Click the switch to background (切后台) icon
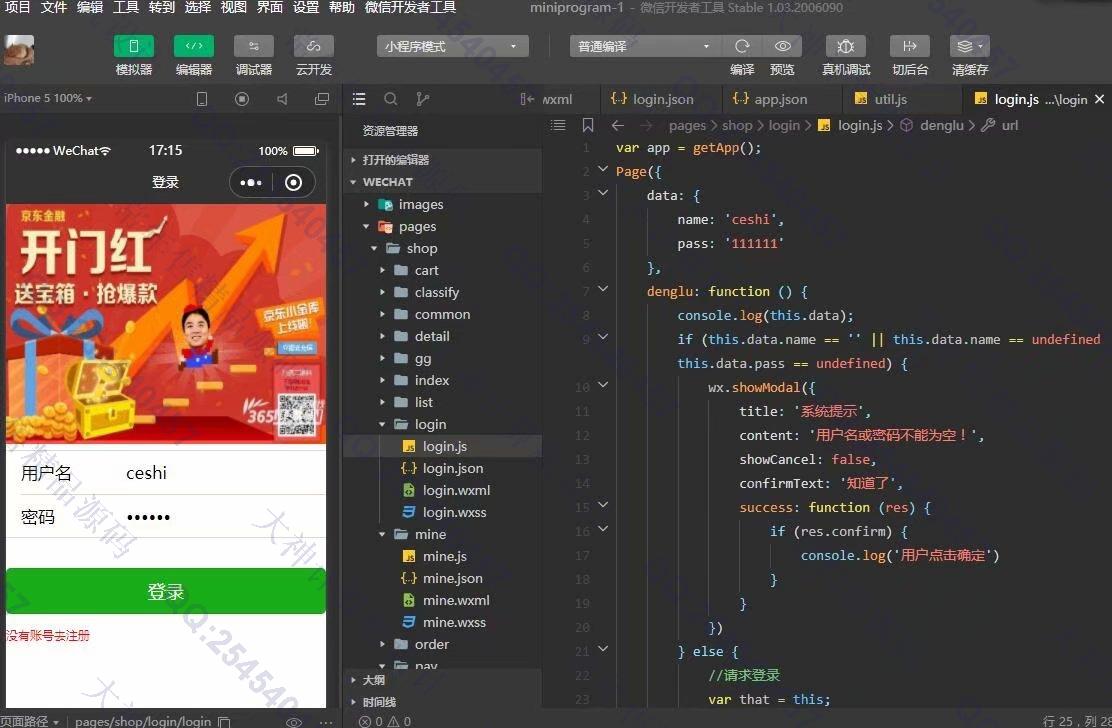1112x728 pixels. click(910, 46)
